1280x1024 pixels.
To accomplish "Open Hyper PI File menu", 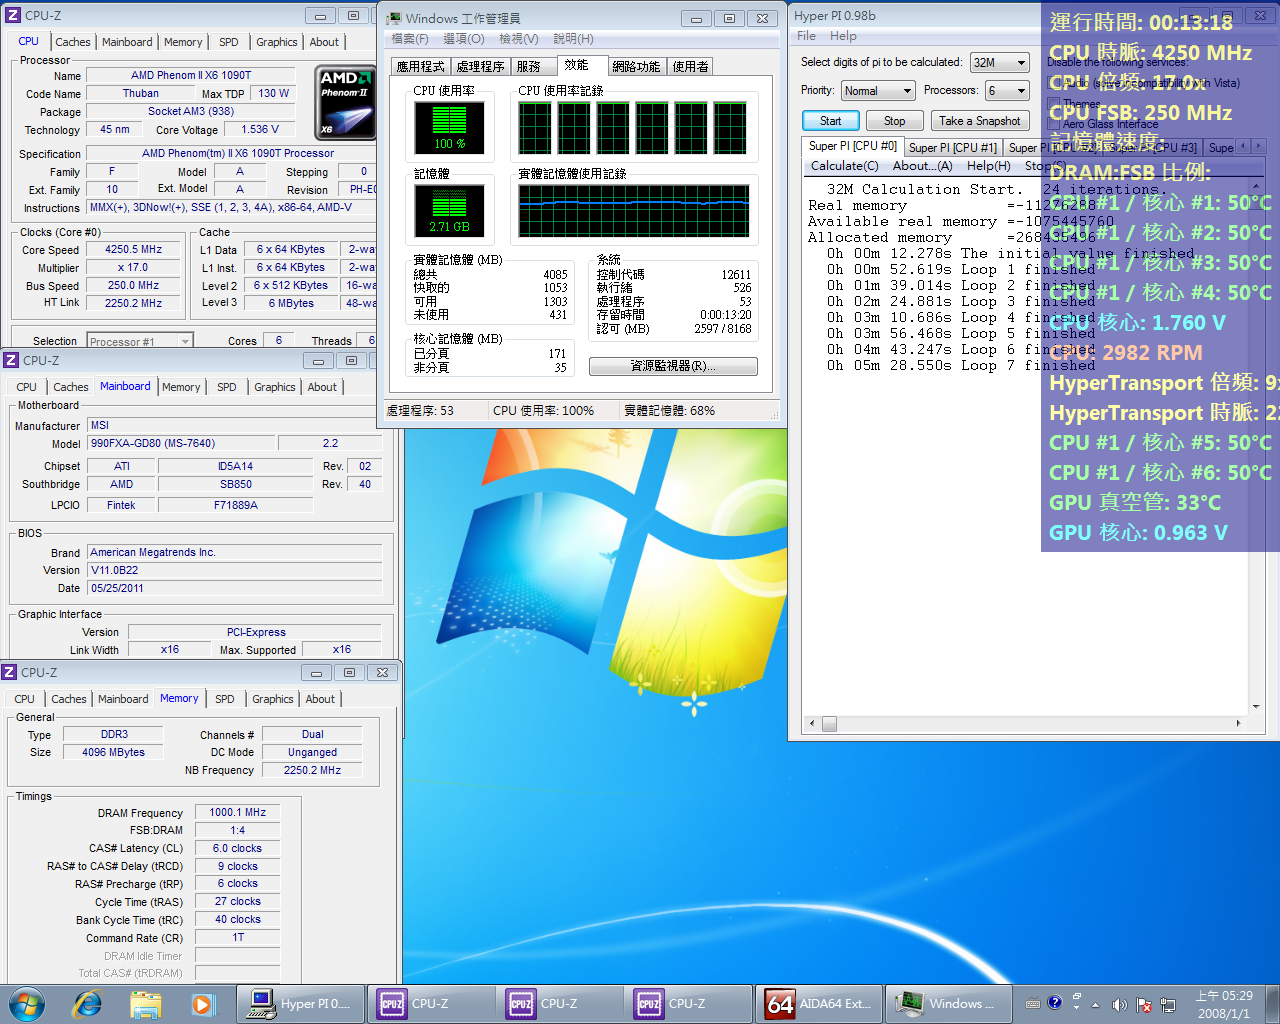I will pos(806,36).
